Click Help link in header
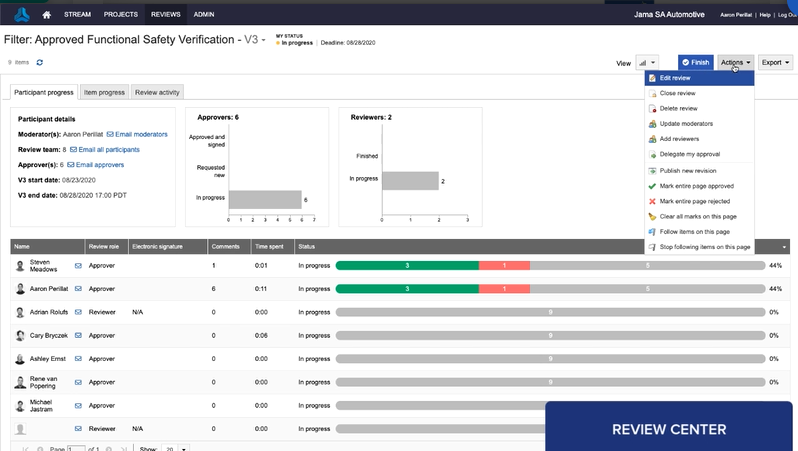The width and height of the screenshot is (798, 451). coord(765,15)
